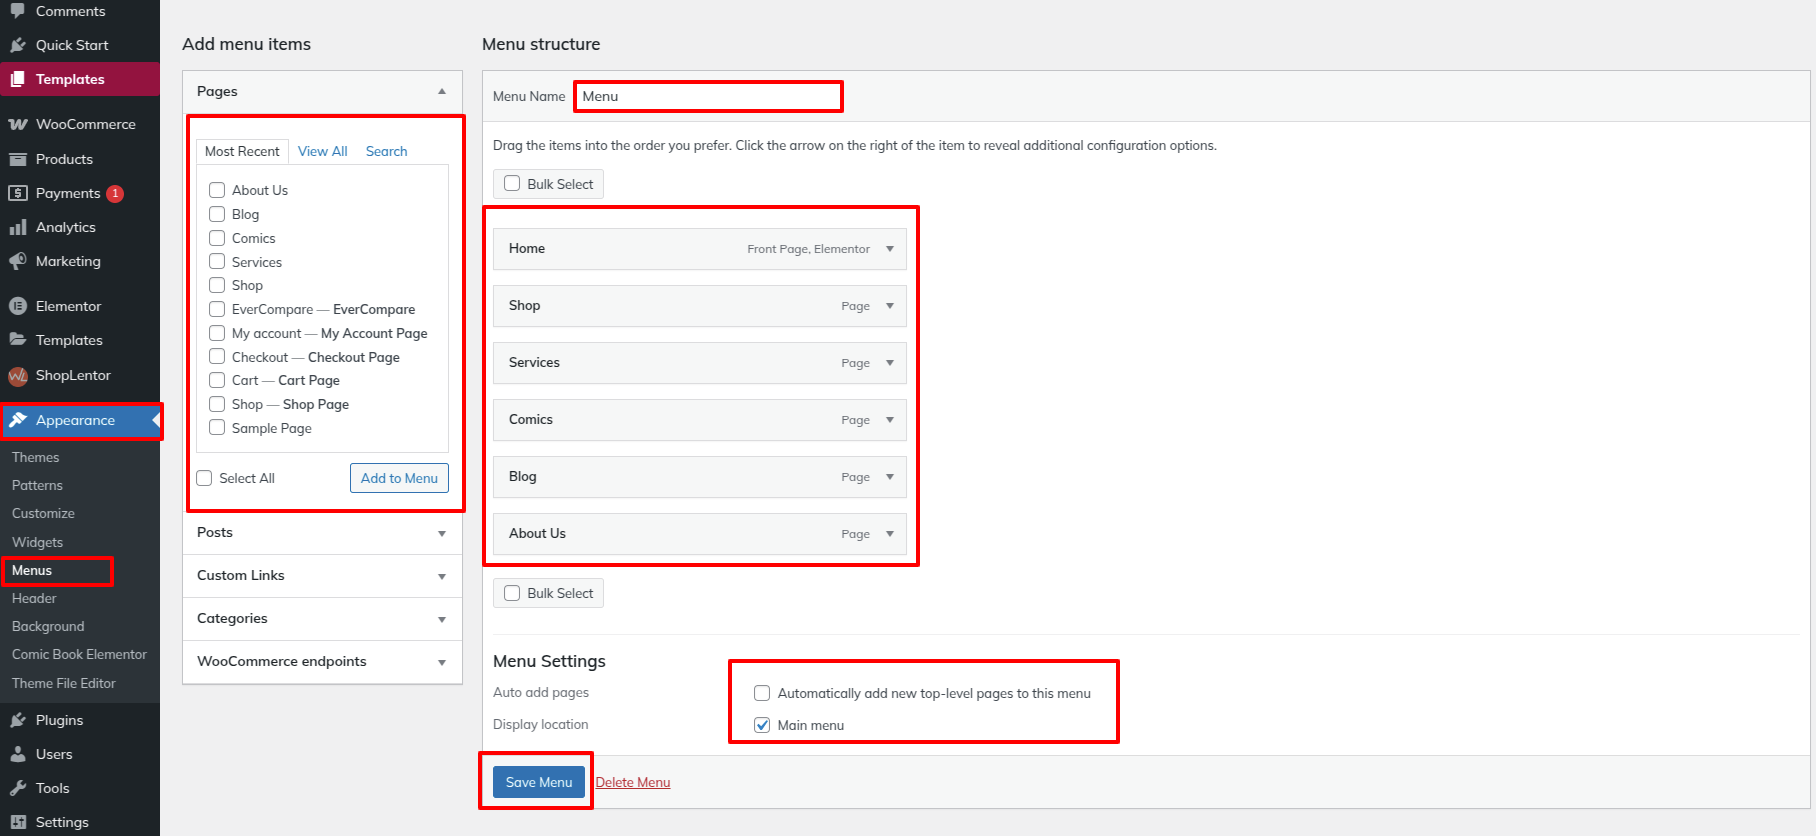Expand the Custom Links section
This screenshot has width=1816, height=836.
coord(441,576)
